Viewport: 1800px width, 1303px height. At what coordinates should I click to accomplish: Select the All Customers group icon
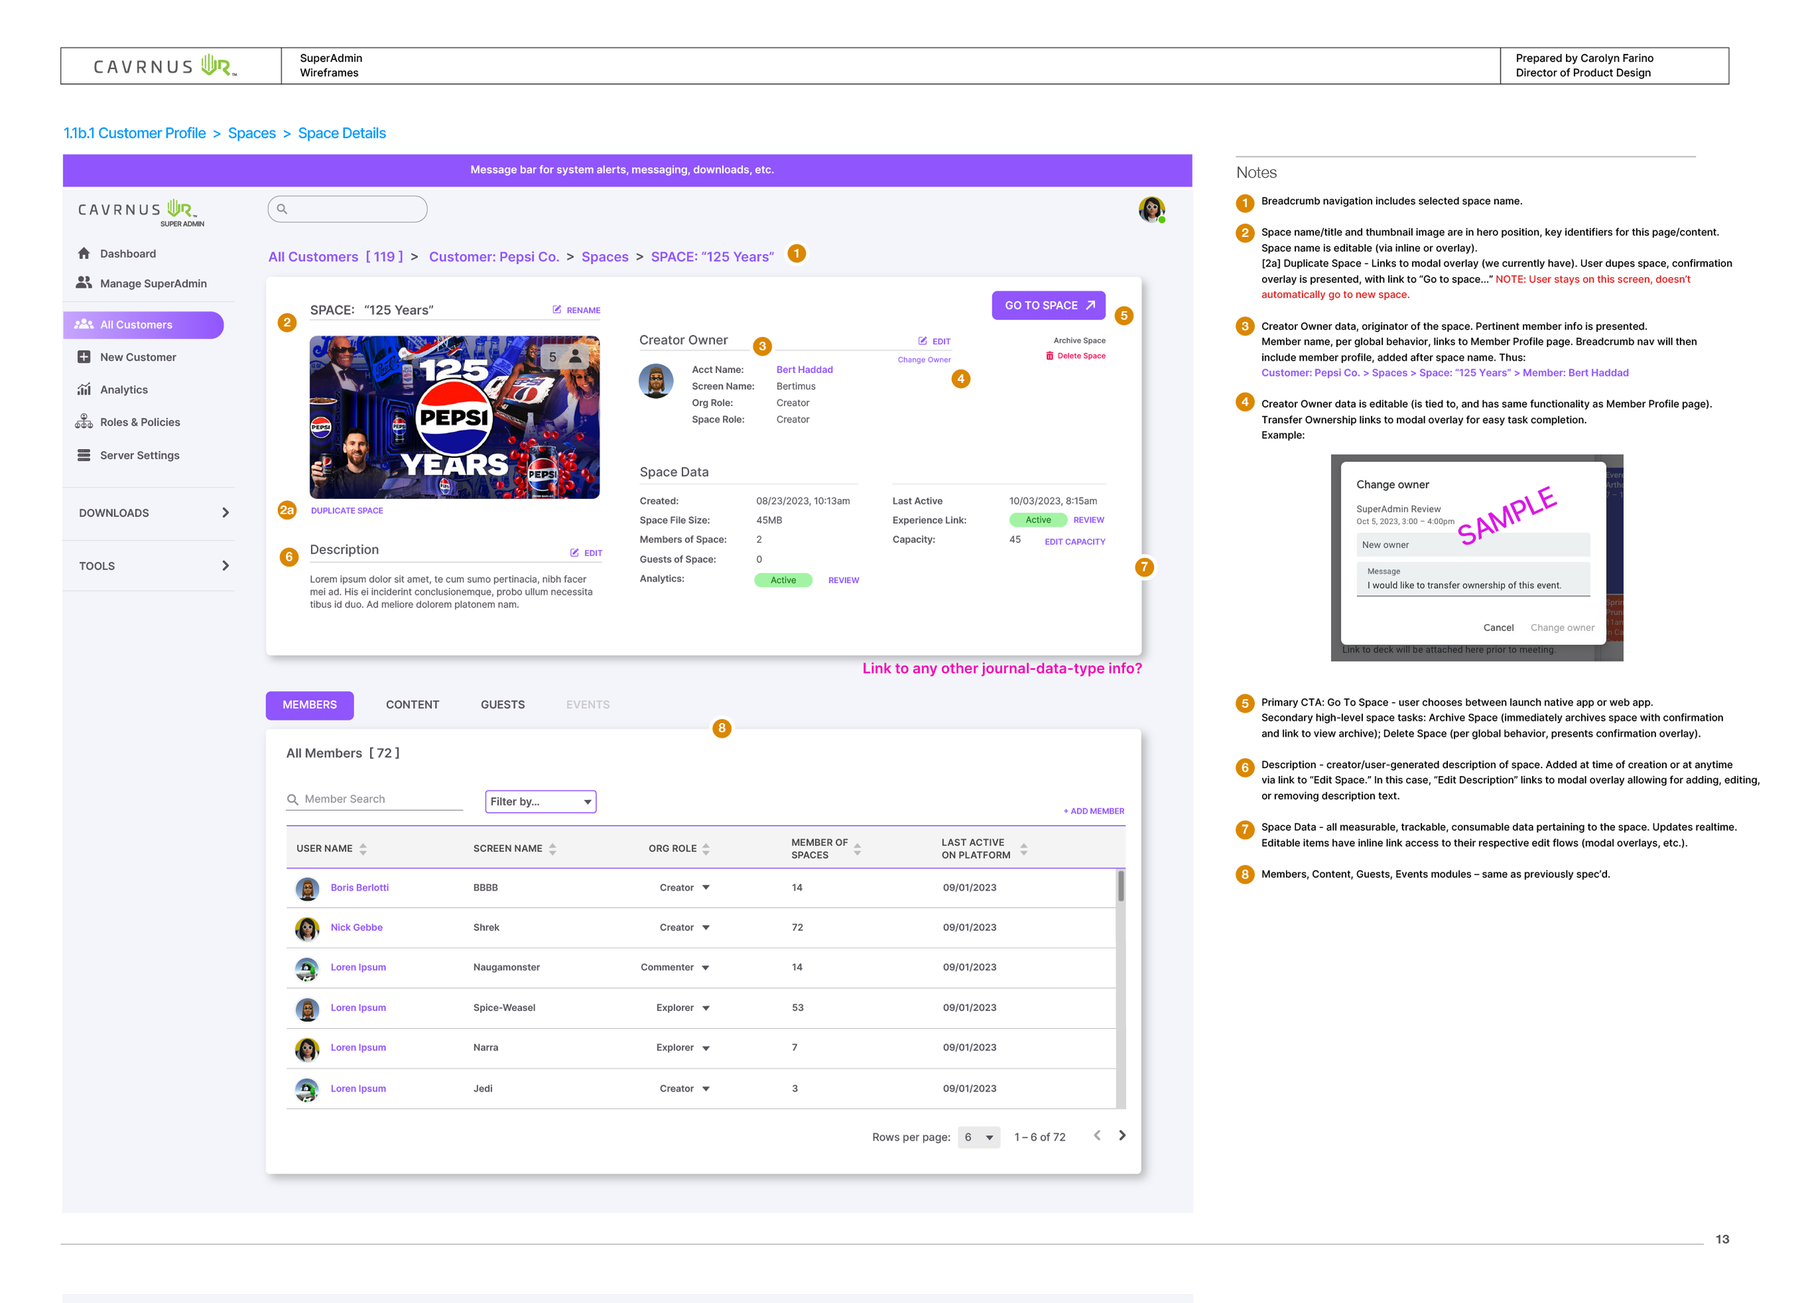click(84, 325)
